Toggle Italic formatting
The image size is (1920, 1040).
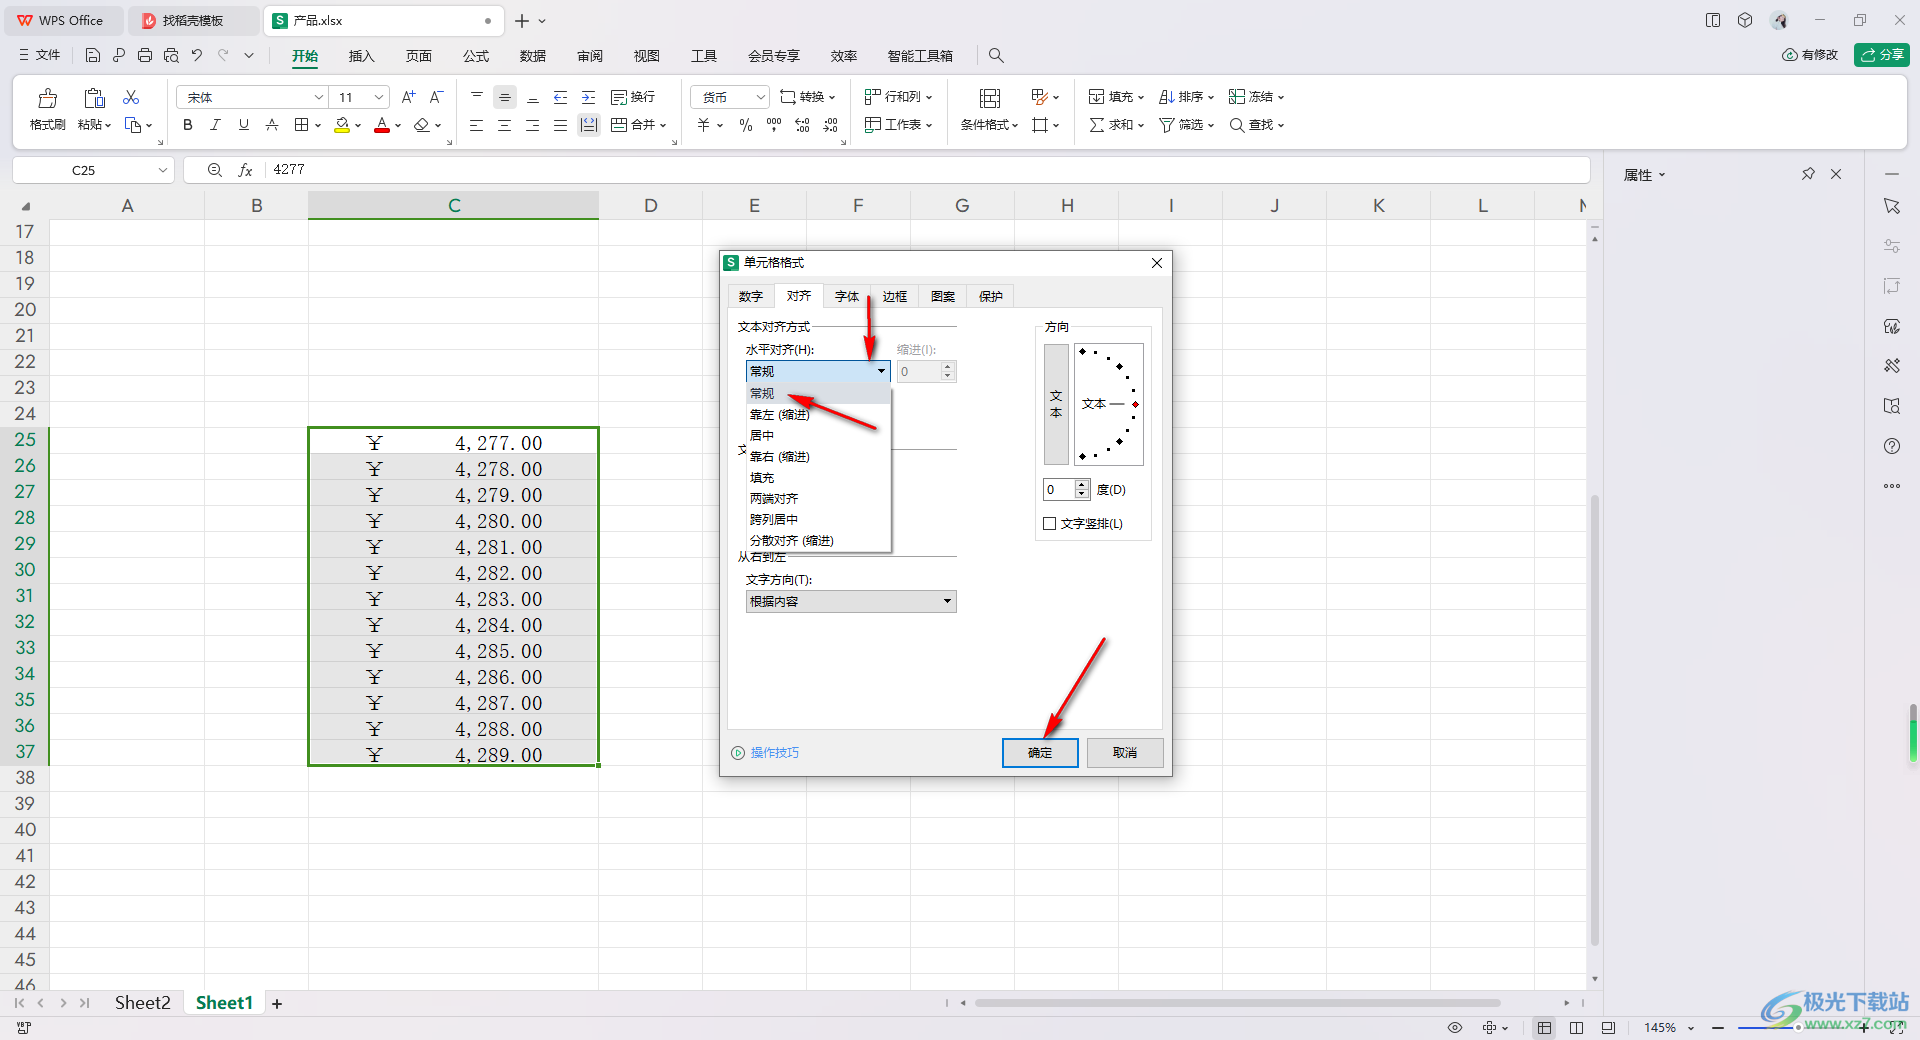[x=215, y=125]
